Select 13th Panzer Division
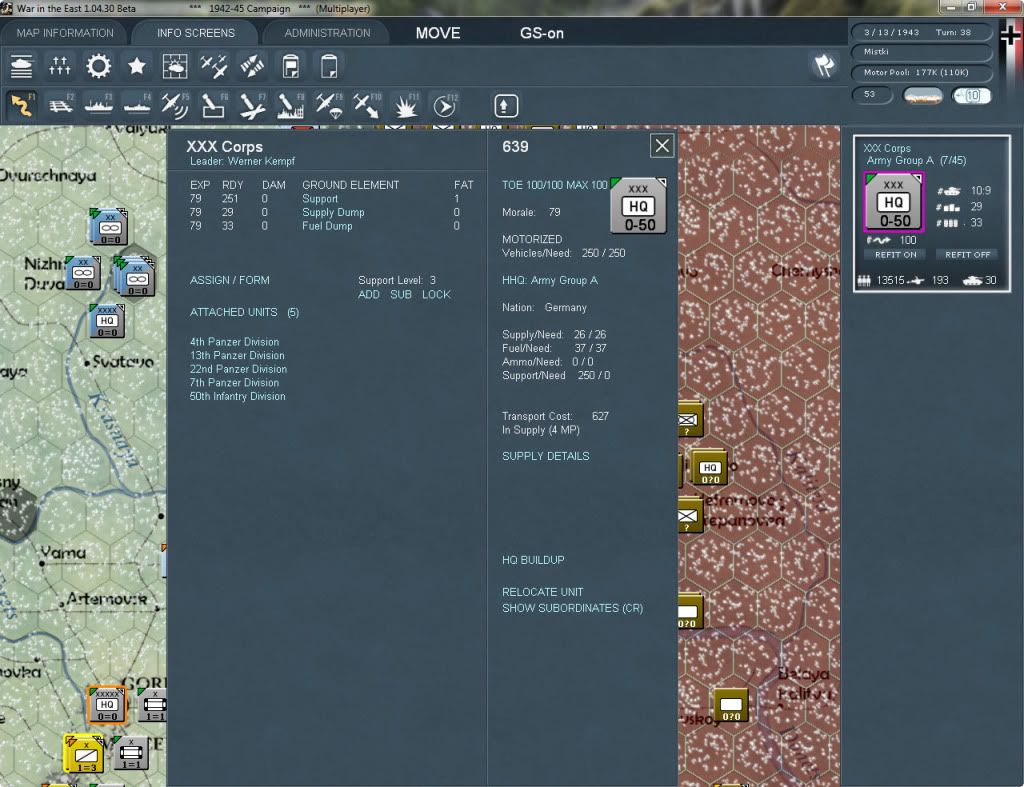The width and height of the screenshot is (1024, 787). (237, 355)
